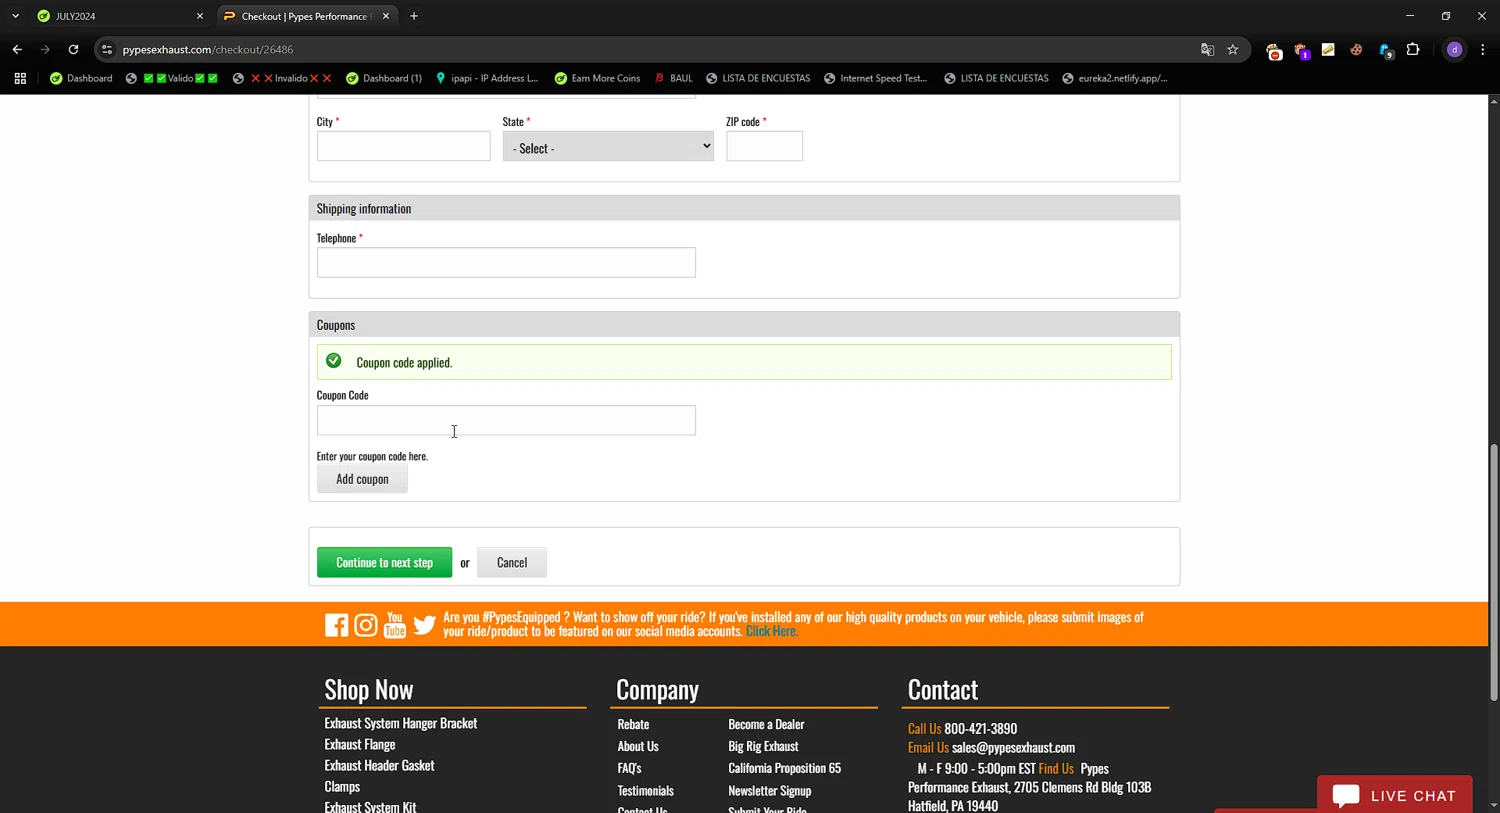The image size is (1500, 813).
Task: Click the browser address bar URL
Action: pyautogui.click(x=208, y=49)
